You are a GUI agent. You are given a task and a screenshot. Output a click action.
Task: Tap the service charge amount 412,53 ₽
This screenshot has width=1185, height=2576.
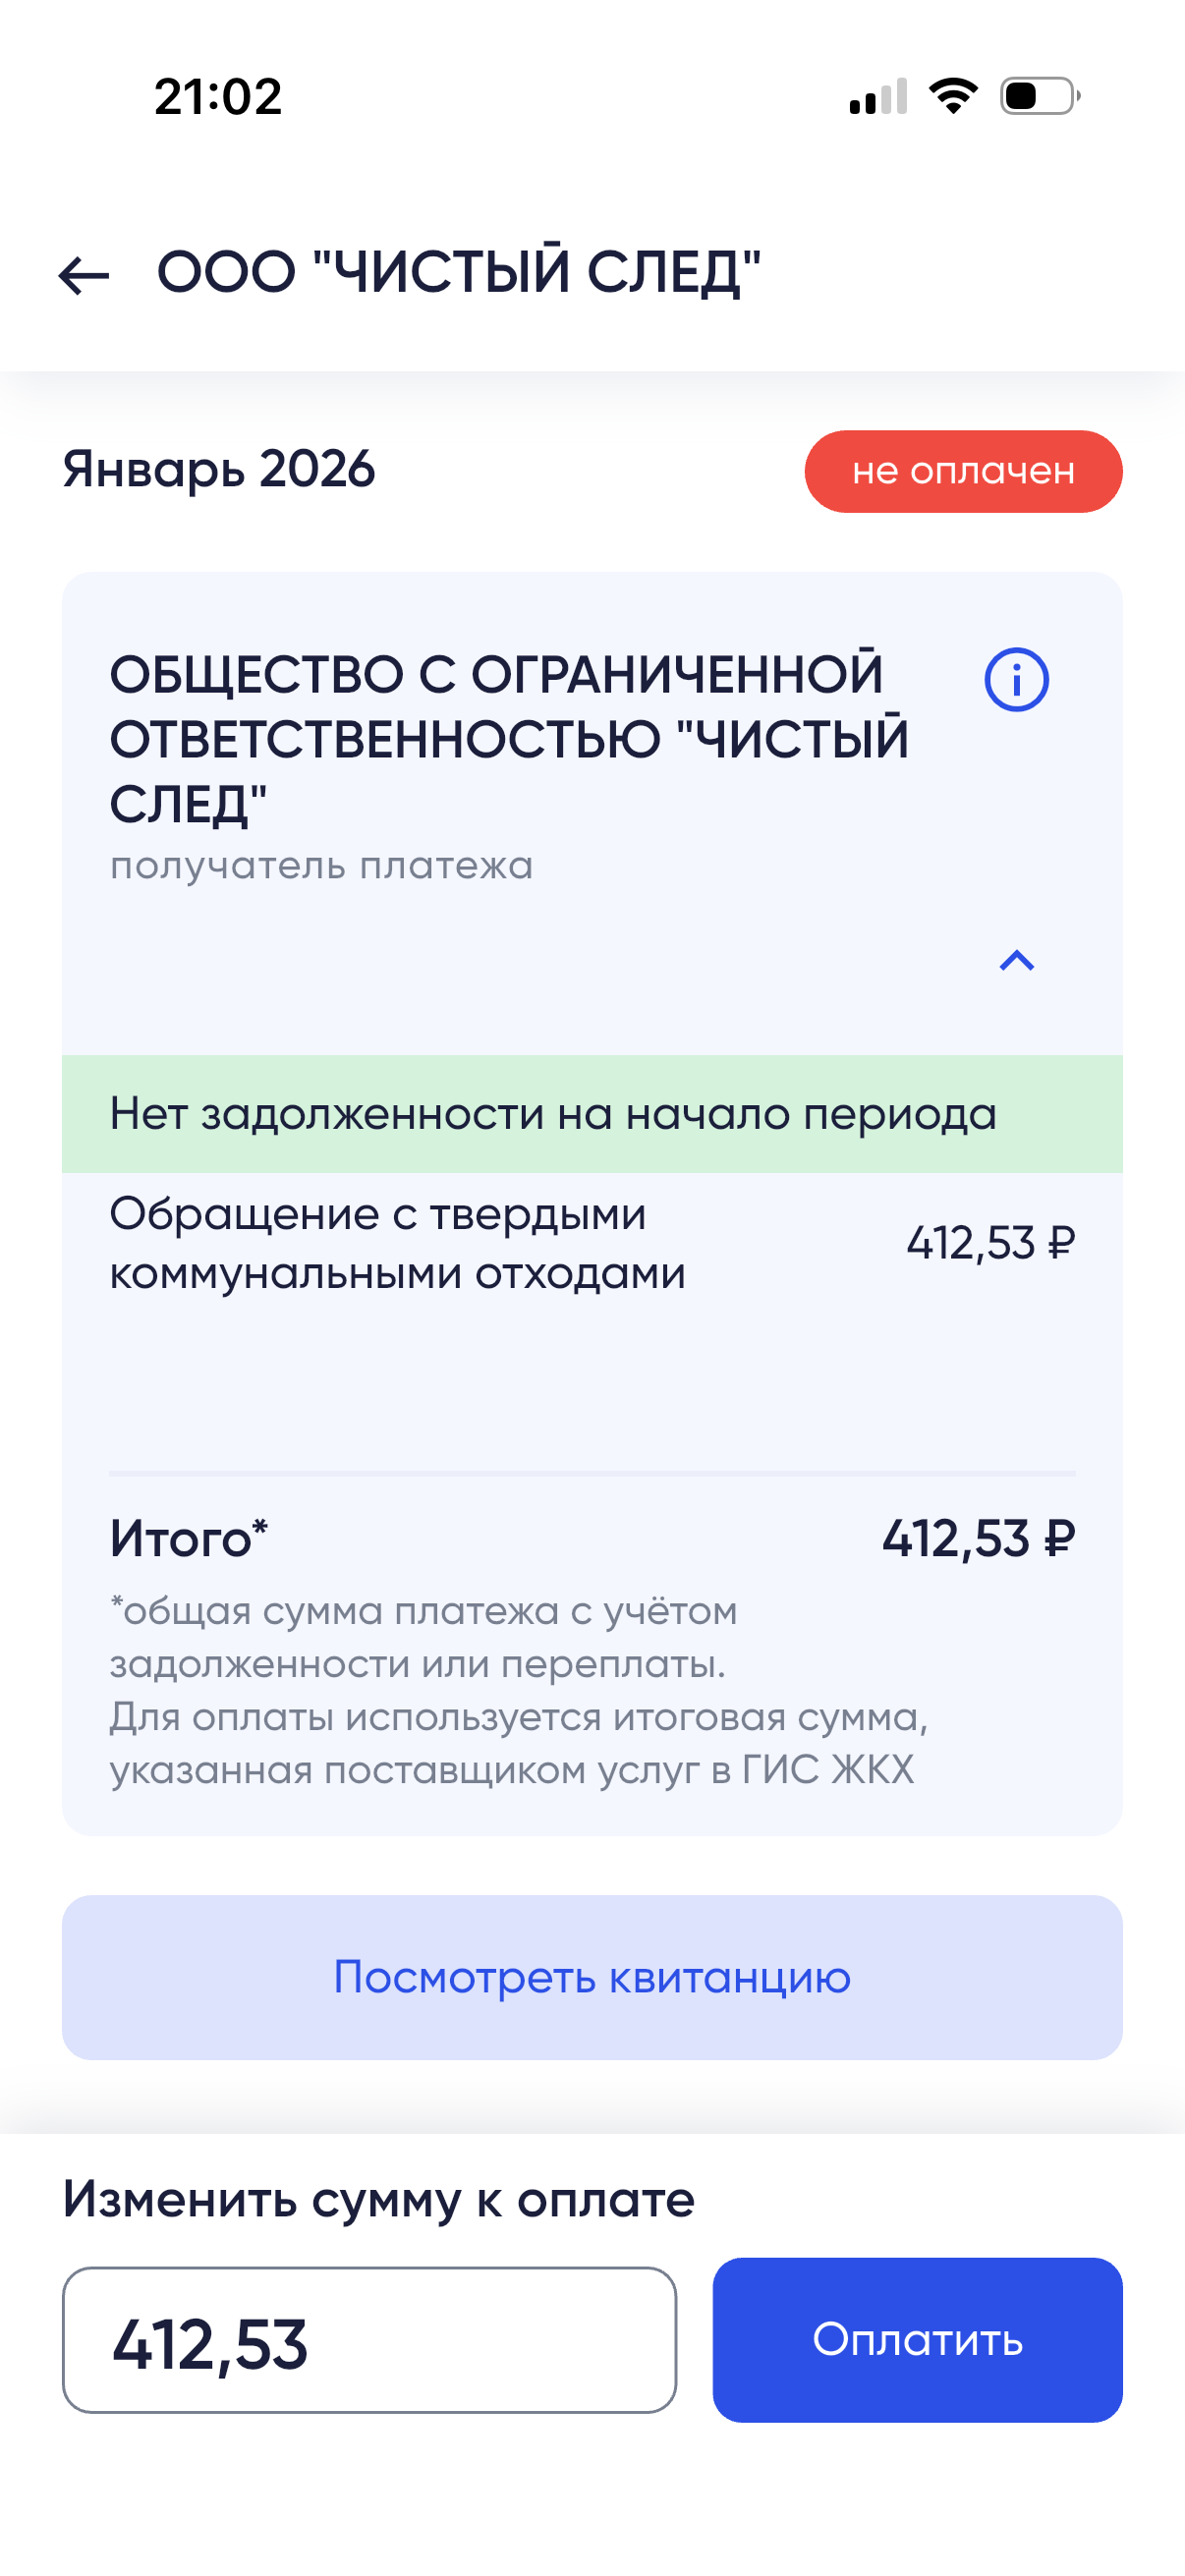[x=990, y=1243]
